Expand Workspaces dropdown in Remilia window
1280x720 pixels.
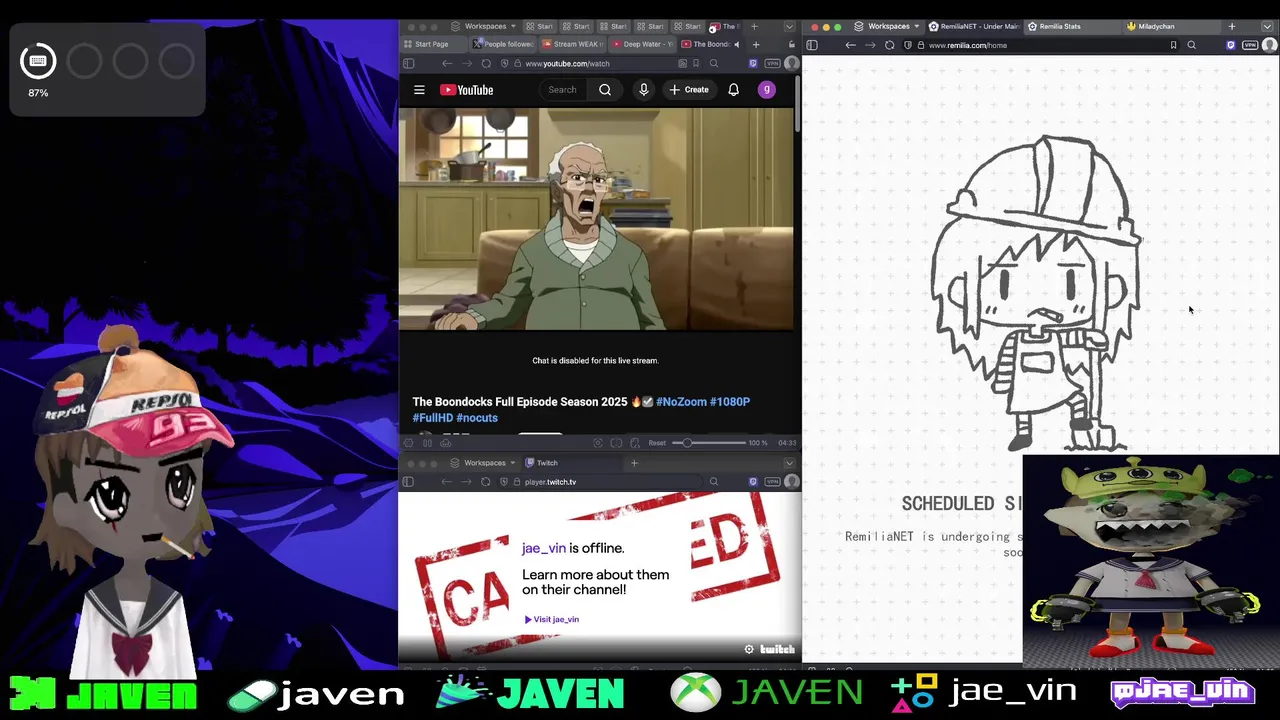pyautogui.click(x=888, y=26)
